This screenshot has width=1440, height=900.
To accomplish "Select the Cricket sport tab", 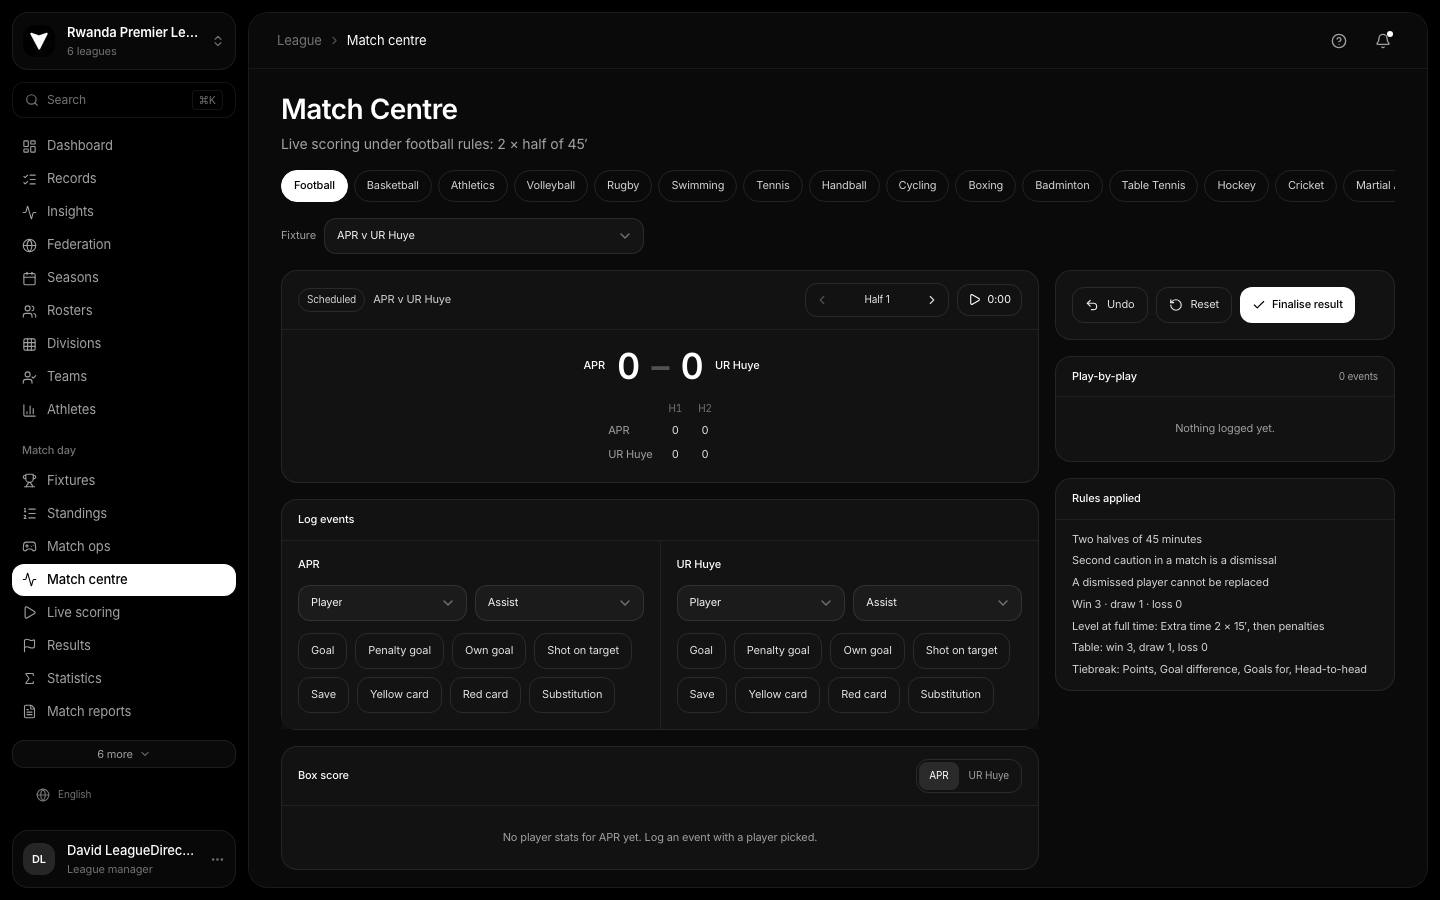I will click(x=1306, y=186).
